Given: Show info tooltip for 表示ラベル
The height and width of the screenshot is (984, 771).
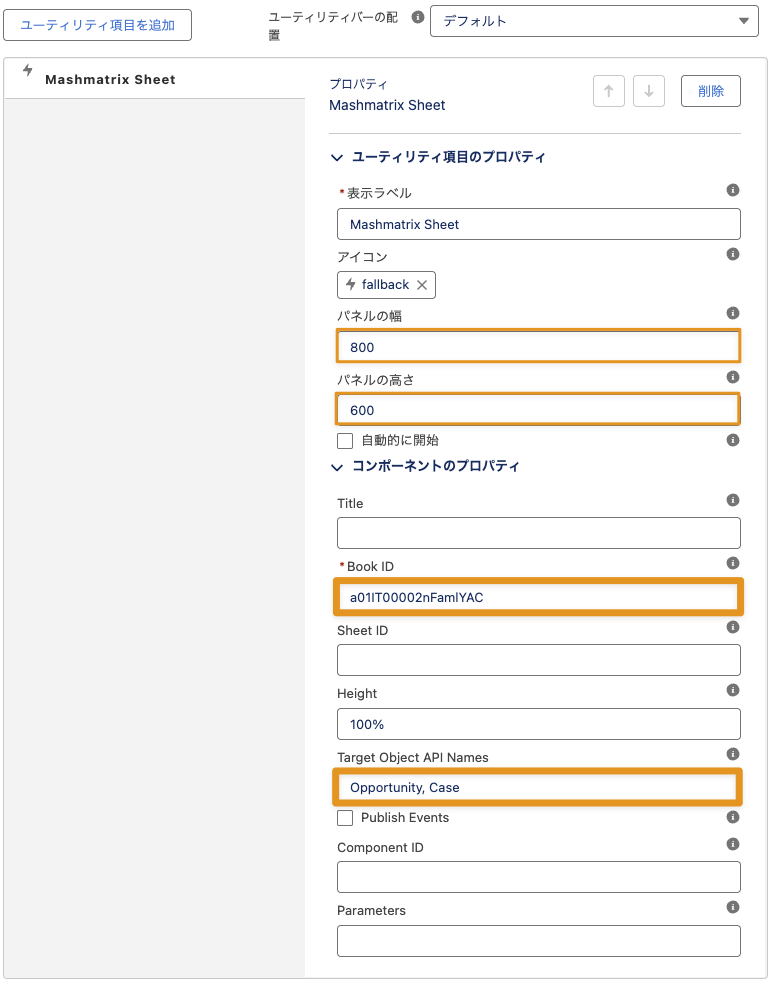Looking at the screenshot, I should coord(732,189).
